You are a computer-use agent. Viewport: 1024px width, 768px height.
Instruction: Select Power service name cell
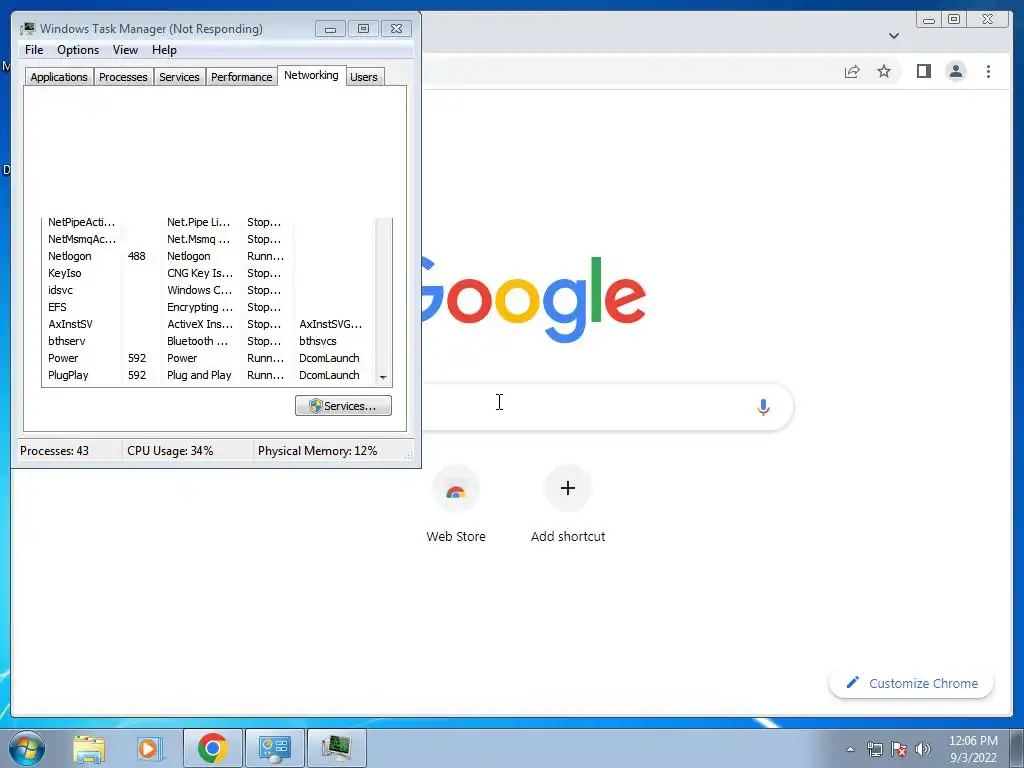(x=63, y=358)
